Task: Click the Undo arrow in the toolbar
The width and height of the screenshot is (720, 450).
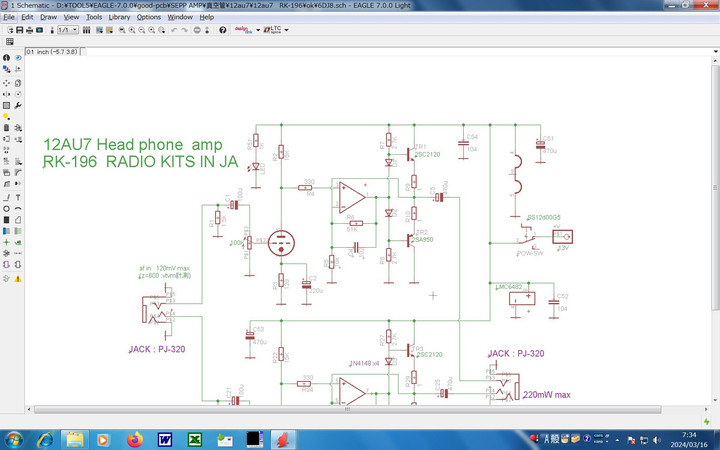Action: [x=174, y=30]
